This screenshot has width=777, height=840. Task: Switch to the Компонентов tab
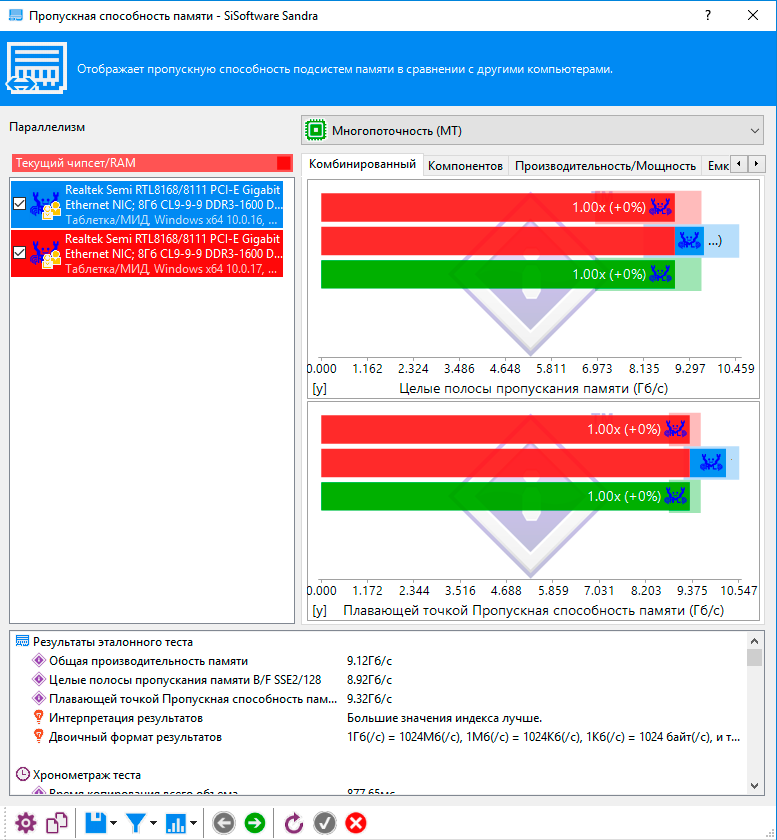465,165
